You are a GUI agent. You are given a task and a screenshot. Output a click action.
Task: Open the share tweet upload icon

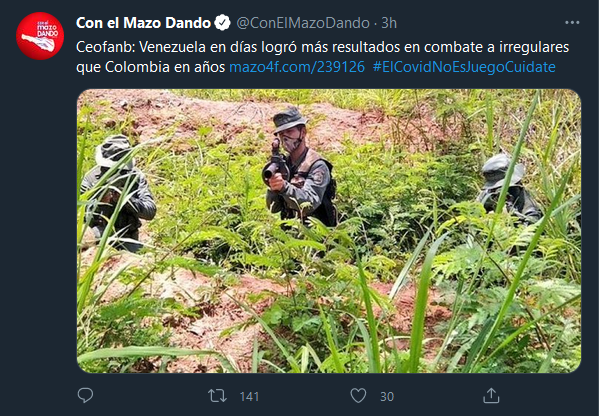tap(491, 395)
